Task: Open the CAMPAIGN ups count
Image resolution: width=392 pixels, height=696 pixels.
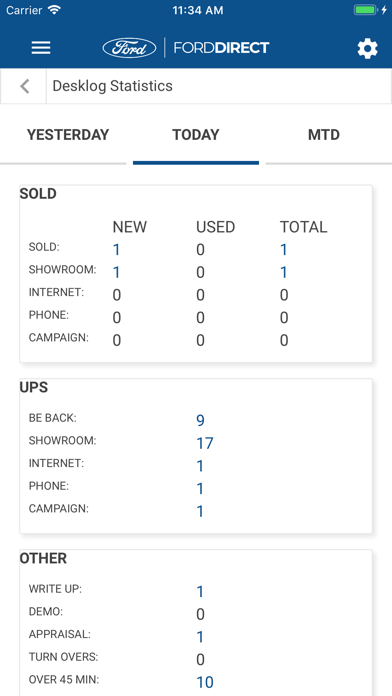Action: click(x=200, y=511)
